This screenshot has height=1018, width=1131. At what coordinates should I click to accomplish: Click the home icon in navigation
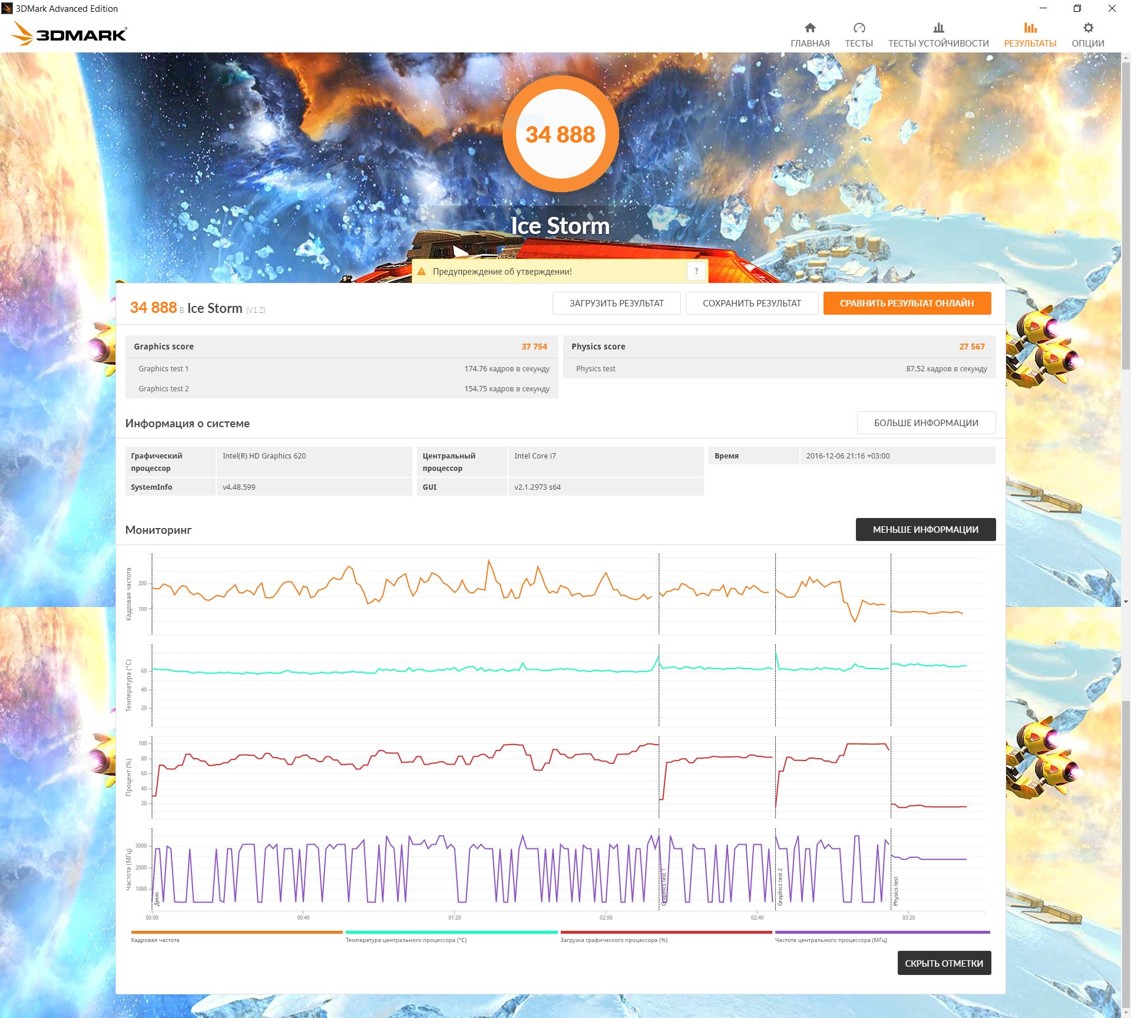(810, 28)
